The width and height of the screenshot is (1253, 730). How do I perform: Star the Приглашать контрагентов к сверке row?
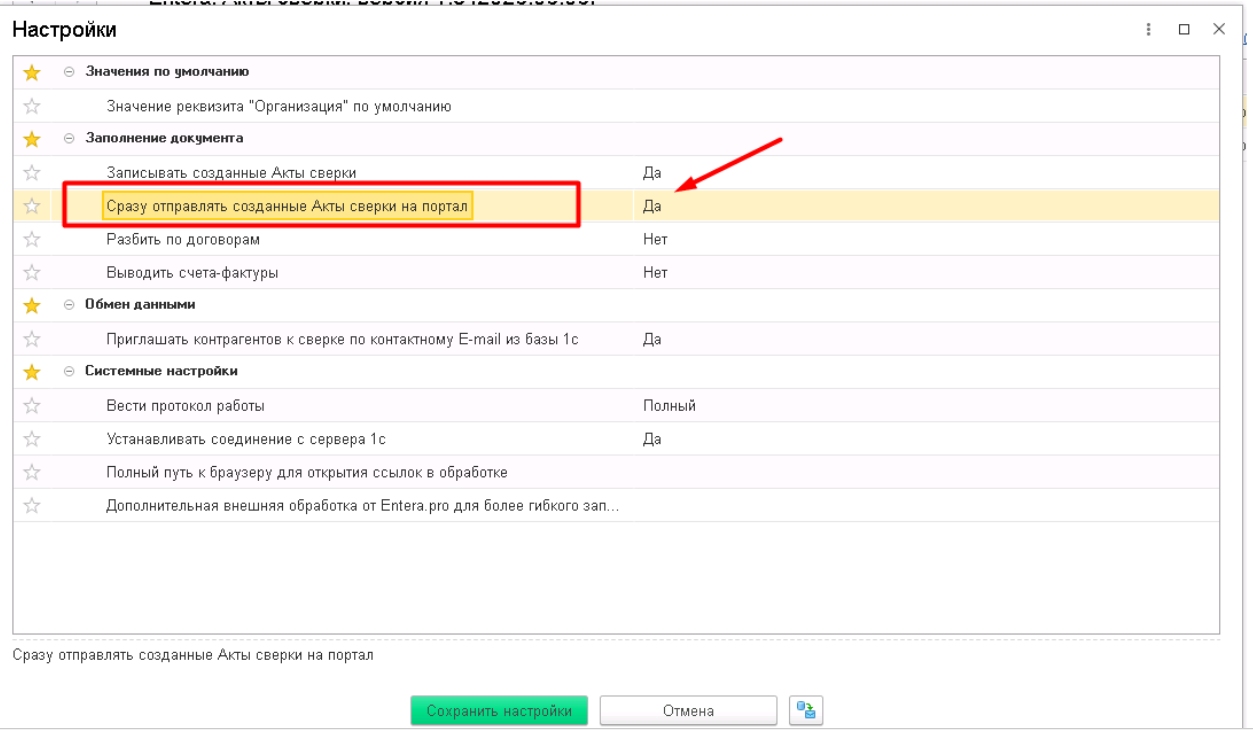click(x=32, y=339)
